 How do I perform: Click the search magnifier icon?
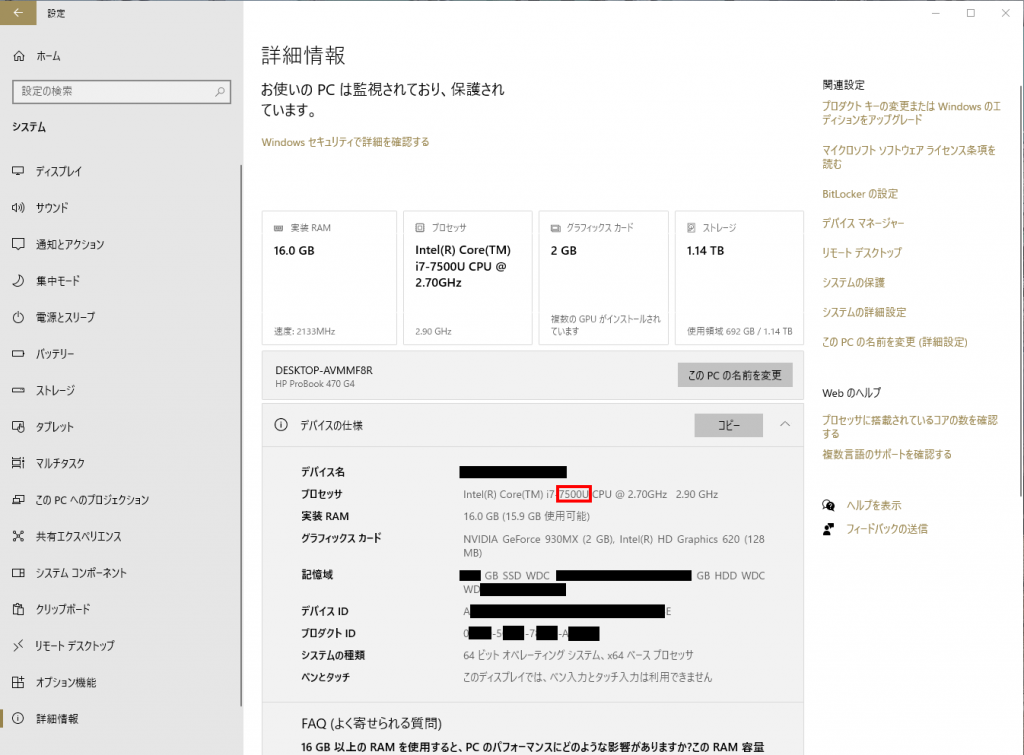(221, 91)
